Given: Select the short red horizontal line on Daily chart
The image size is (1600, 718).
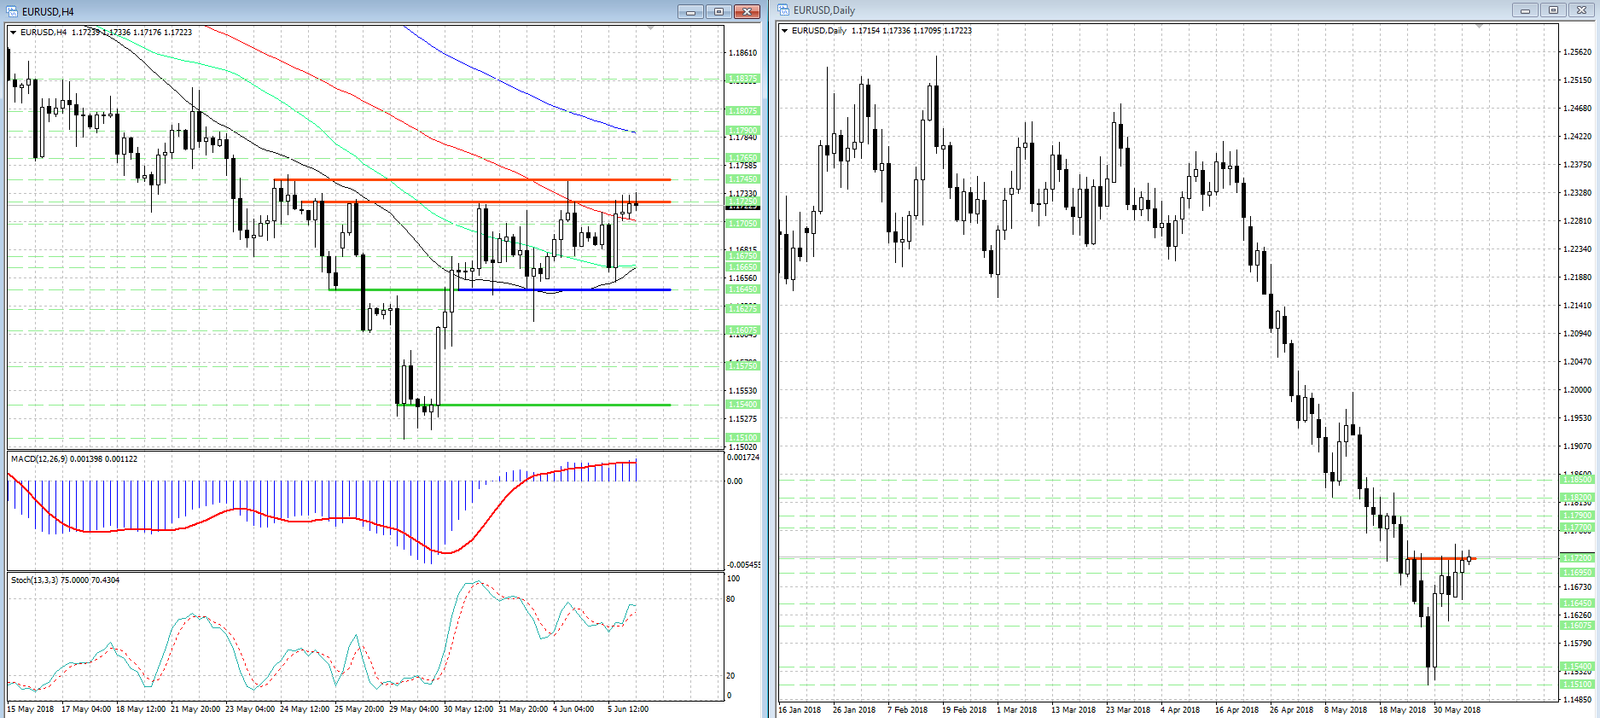Looking at the screenshot, I should click(x=1441, y=558).
